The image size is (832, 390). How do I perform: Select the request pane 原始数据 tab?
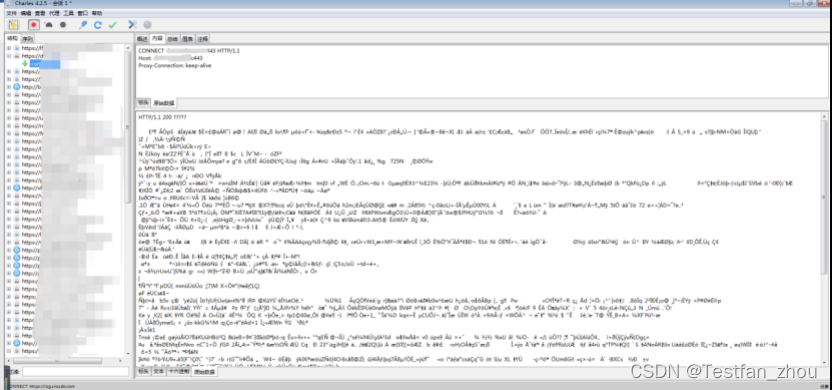(164, 103)
